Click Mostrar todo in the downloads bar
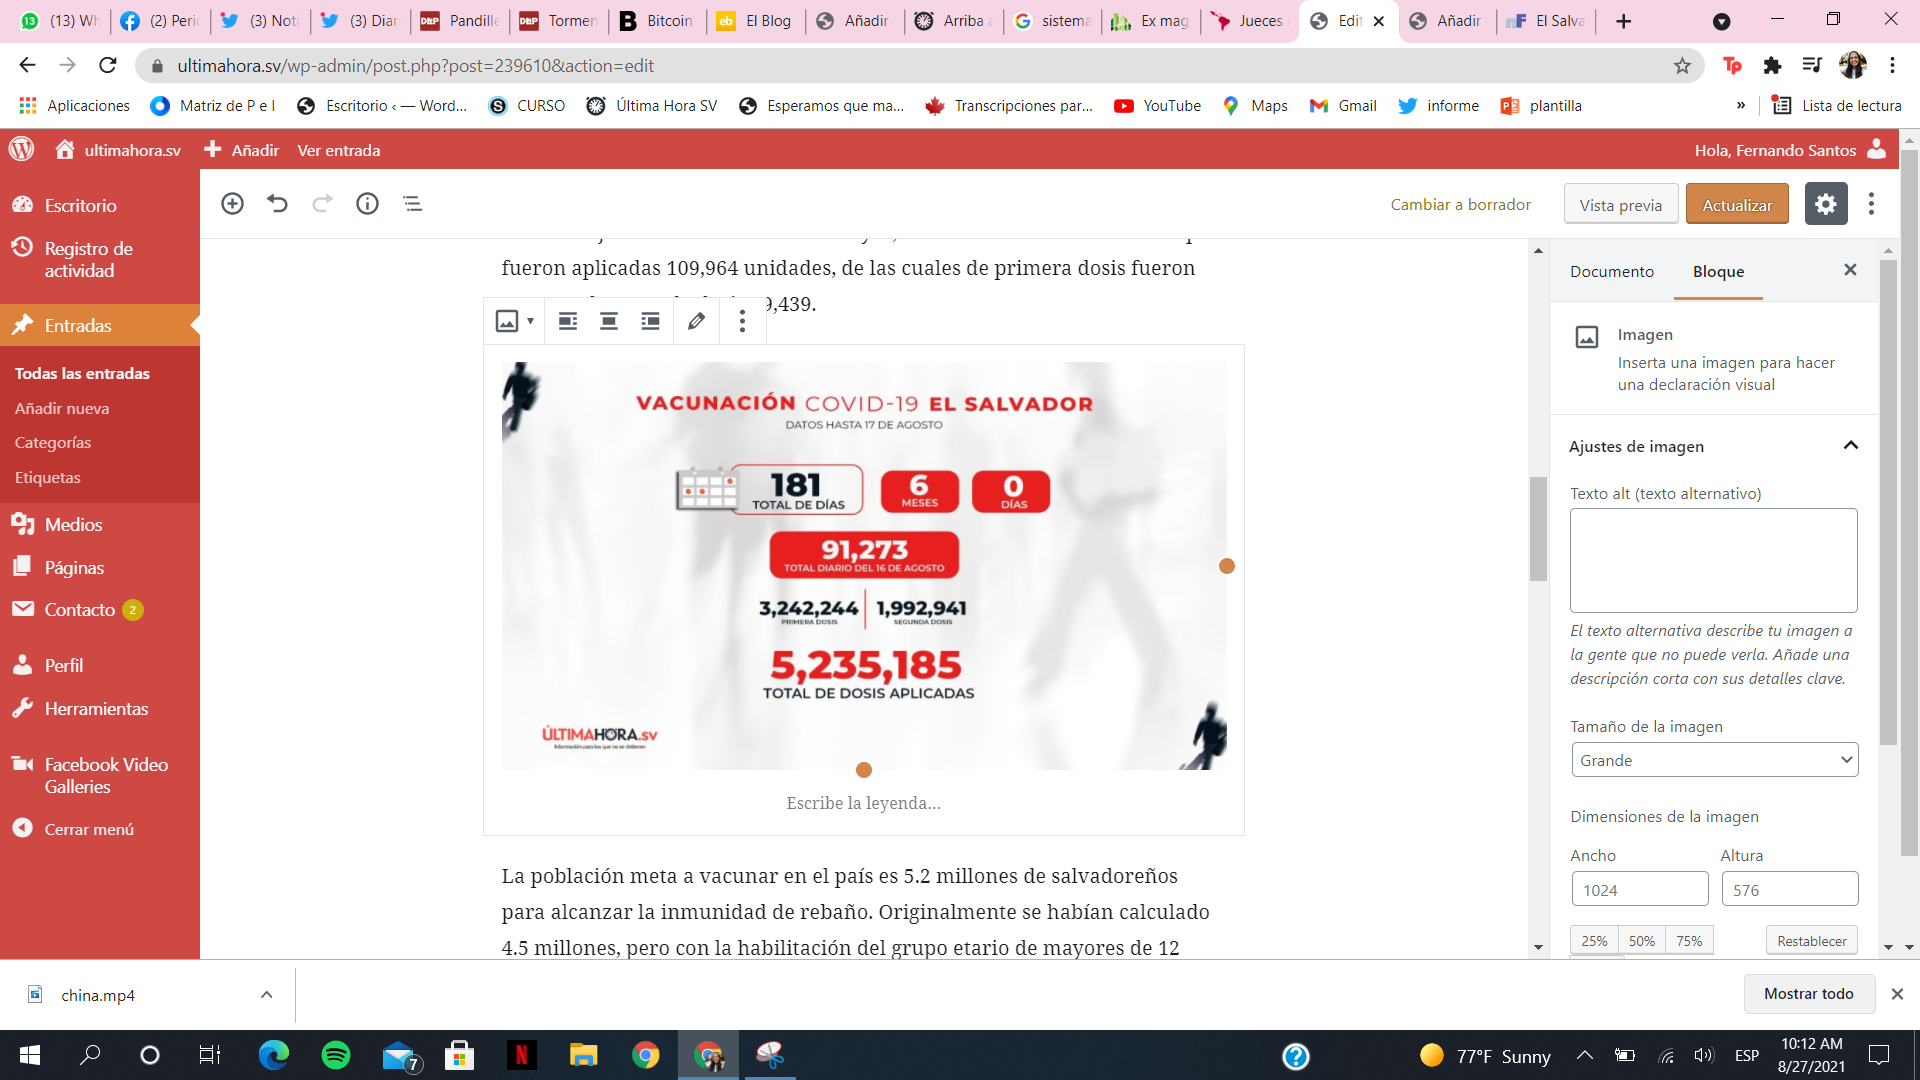Image resolution: width=1920 pixels, height=1080 pixels. [1808, 993]
